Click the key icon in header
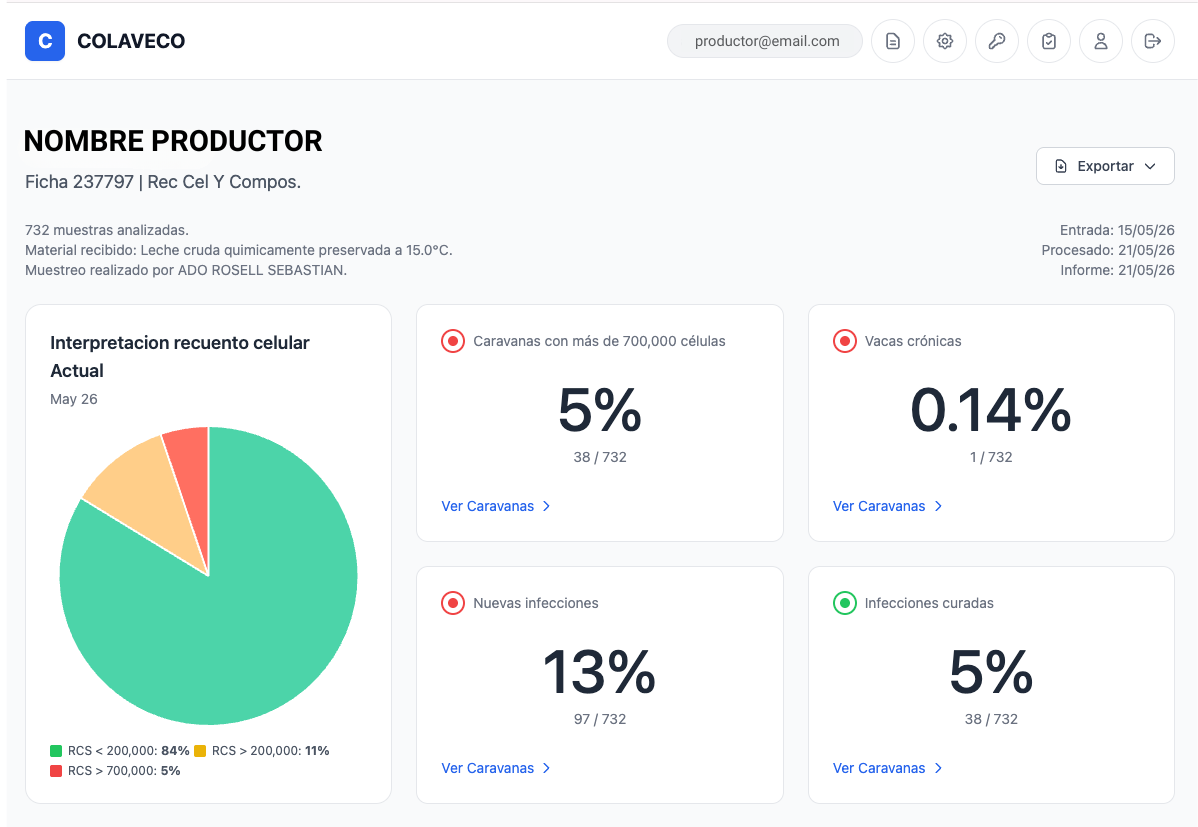1198x827 pixels. coord(997,41)
